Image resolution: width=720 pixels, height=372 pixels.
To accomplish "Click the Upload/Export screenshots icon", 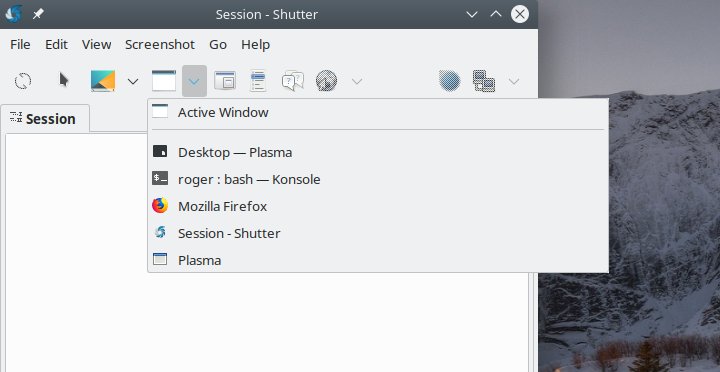I will [x=484, y=81].
